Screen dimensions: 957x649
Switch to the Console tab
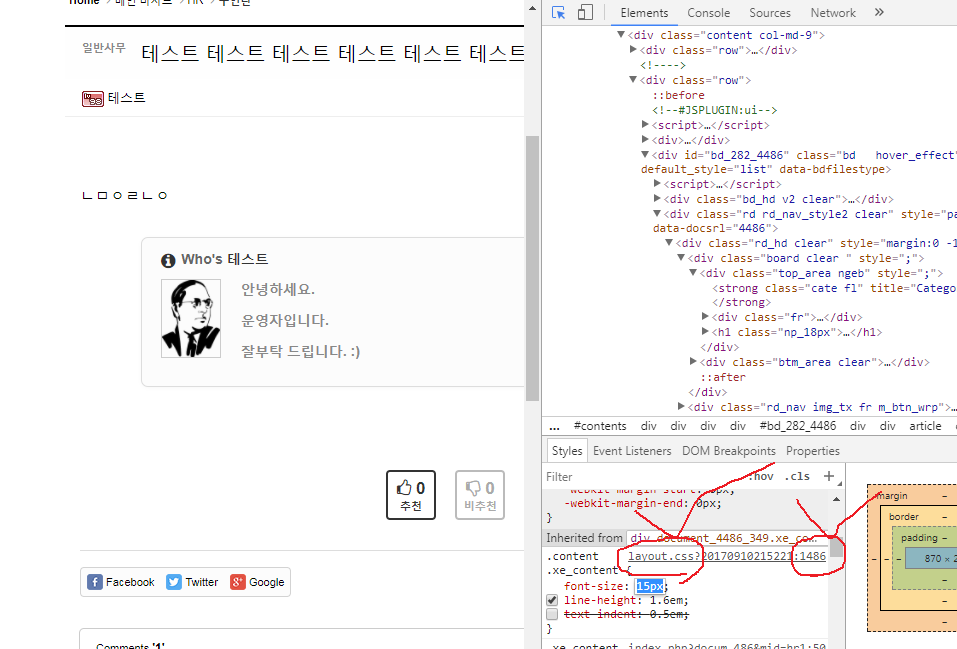pyautogui.click(x=708, y=13)
